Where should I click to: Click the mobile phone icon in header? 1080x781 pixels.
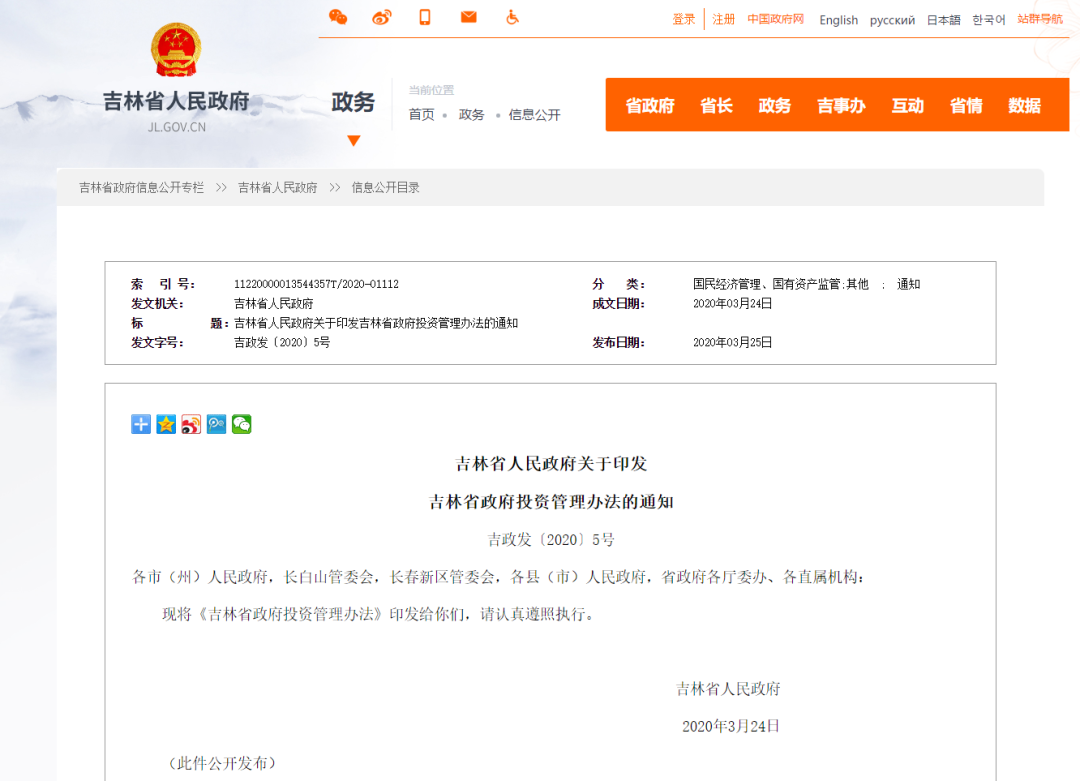425,17
